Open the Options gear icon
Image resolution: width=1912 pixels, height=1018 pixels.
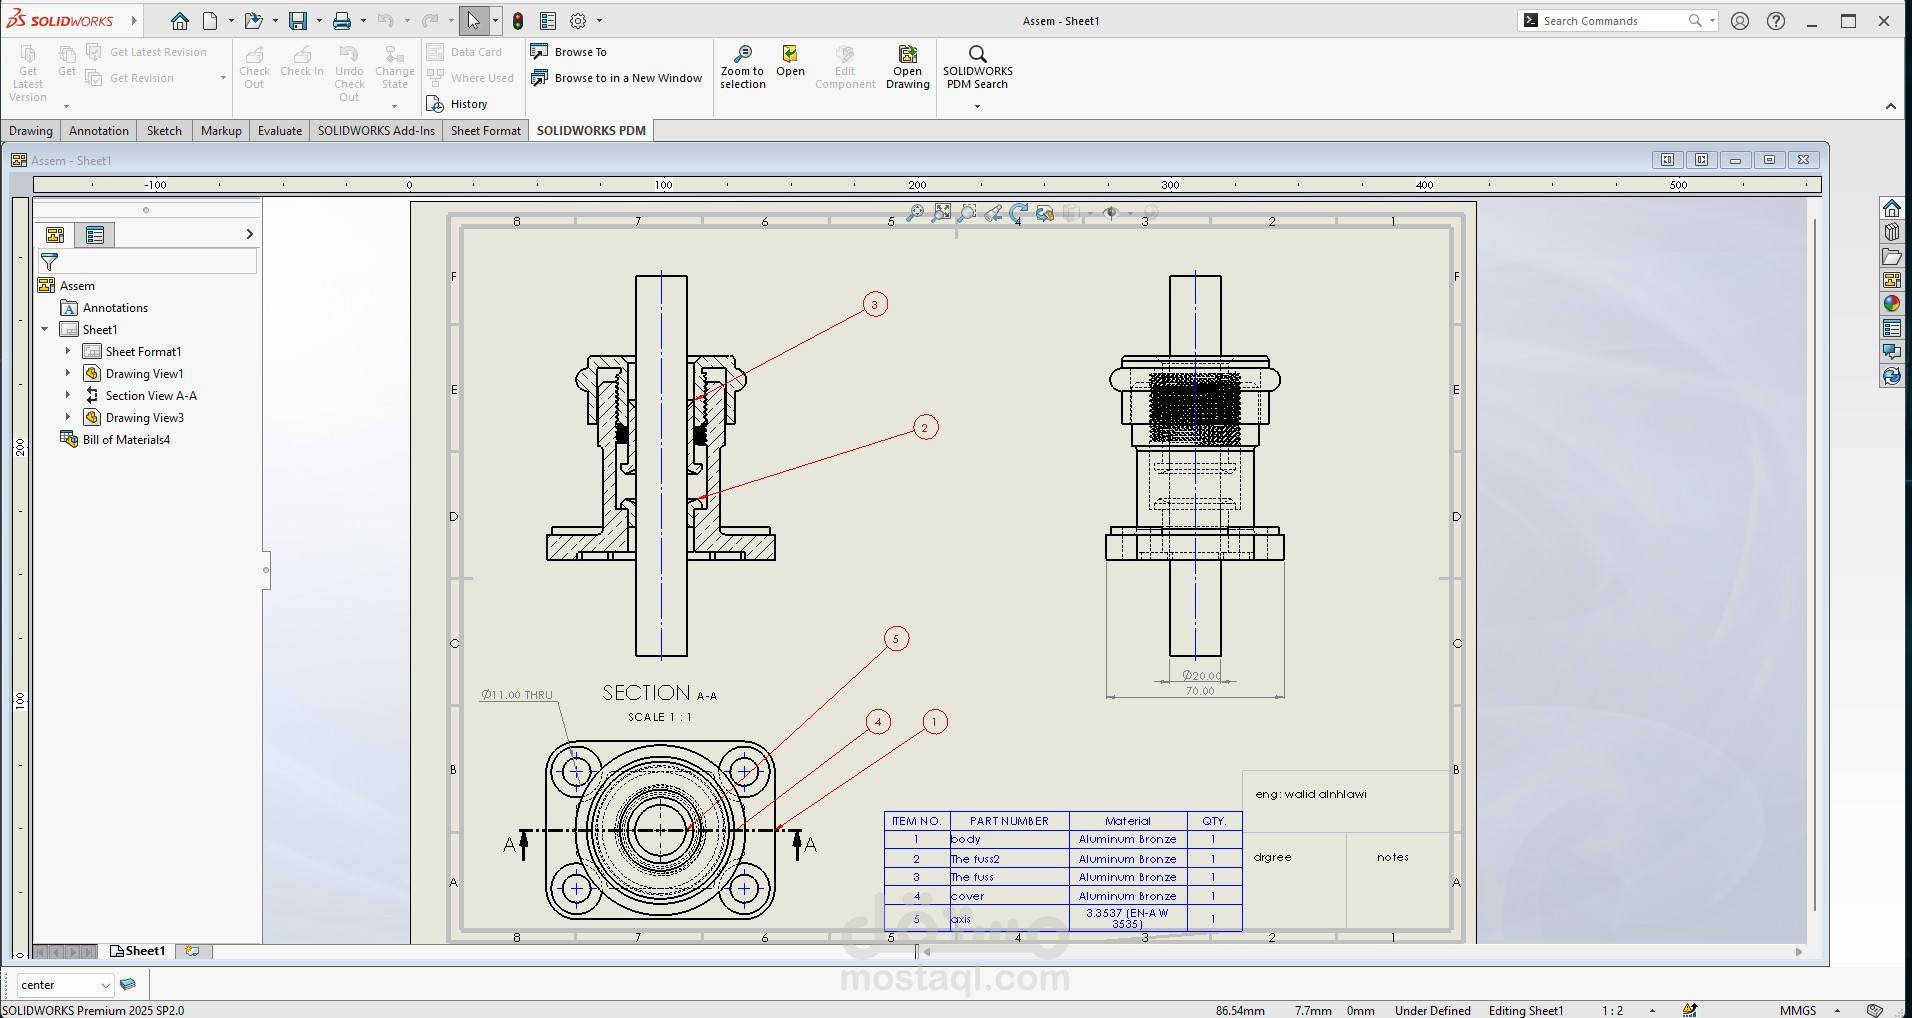pos(578,20)
